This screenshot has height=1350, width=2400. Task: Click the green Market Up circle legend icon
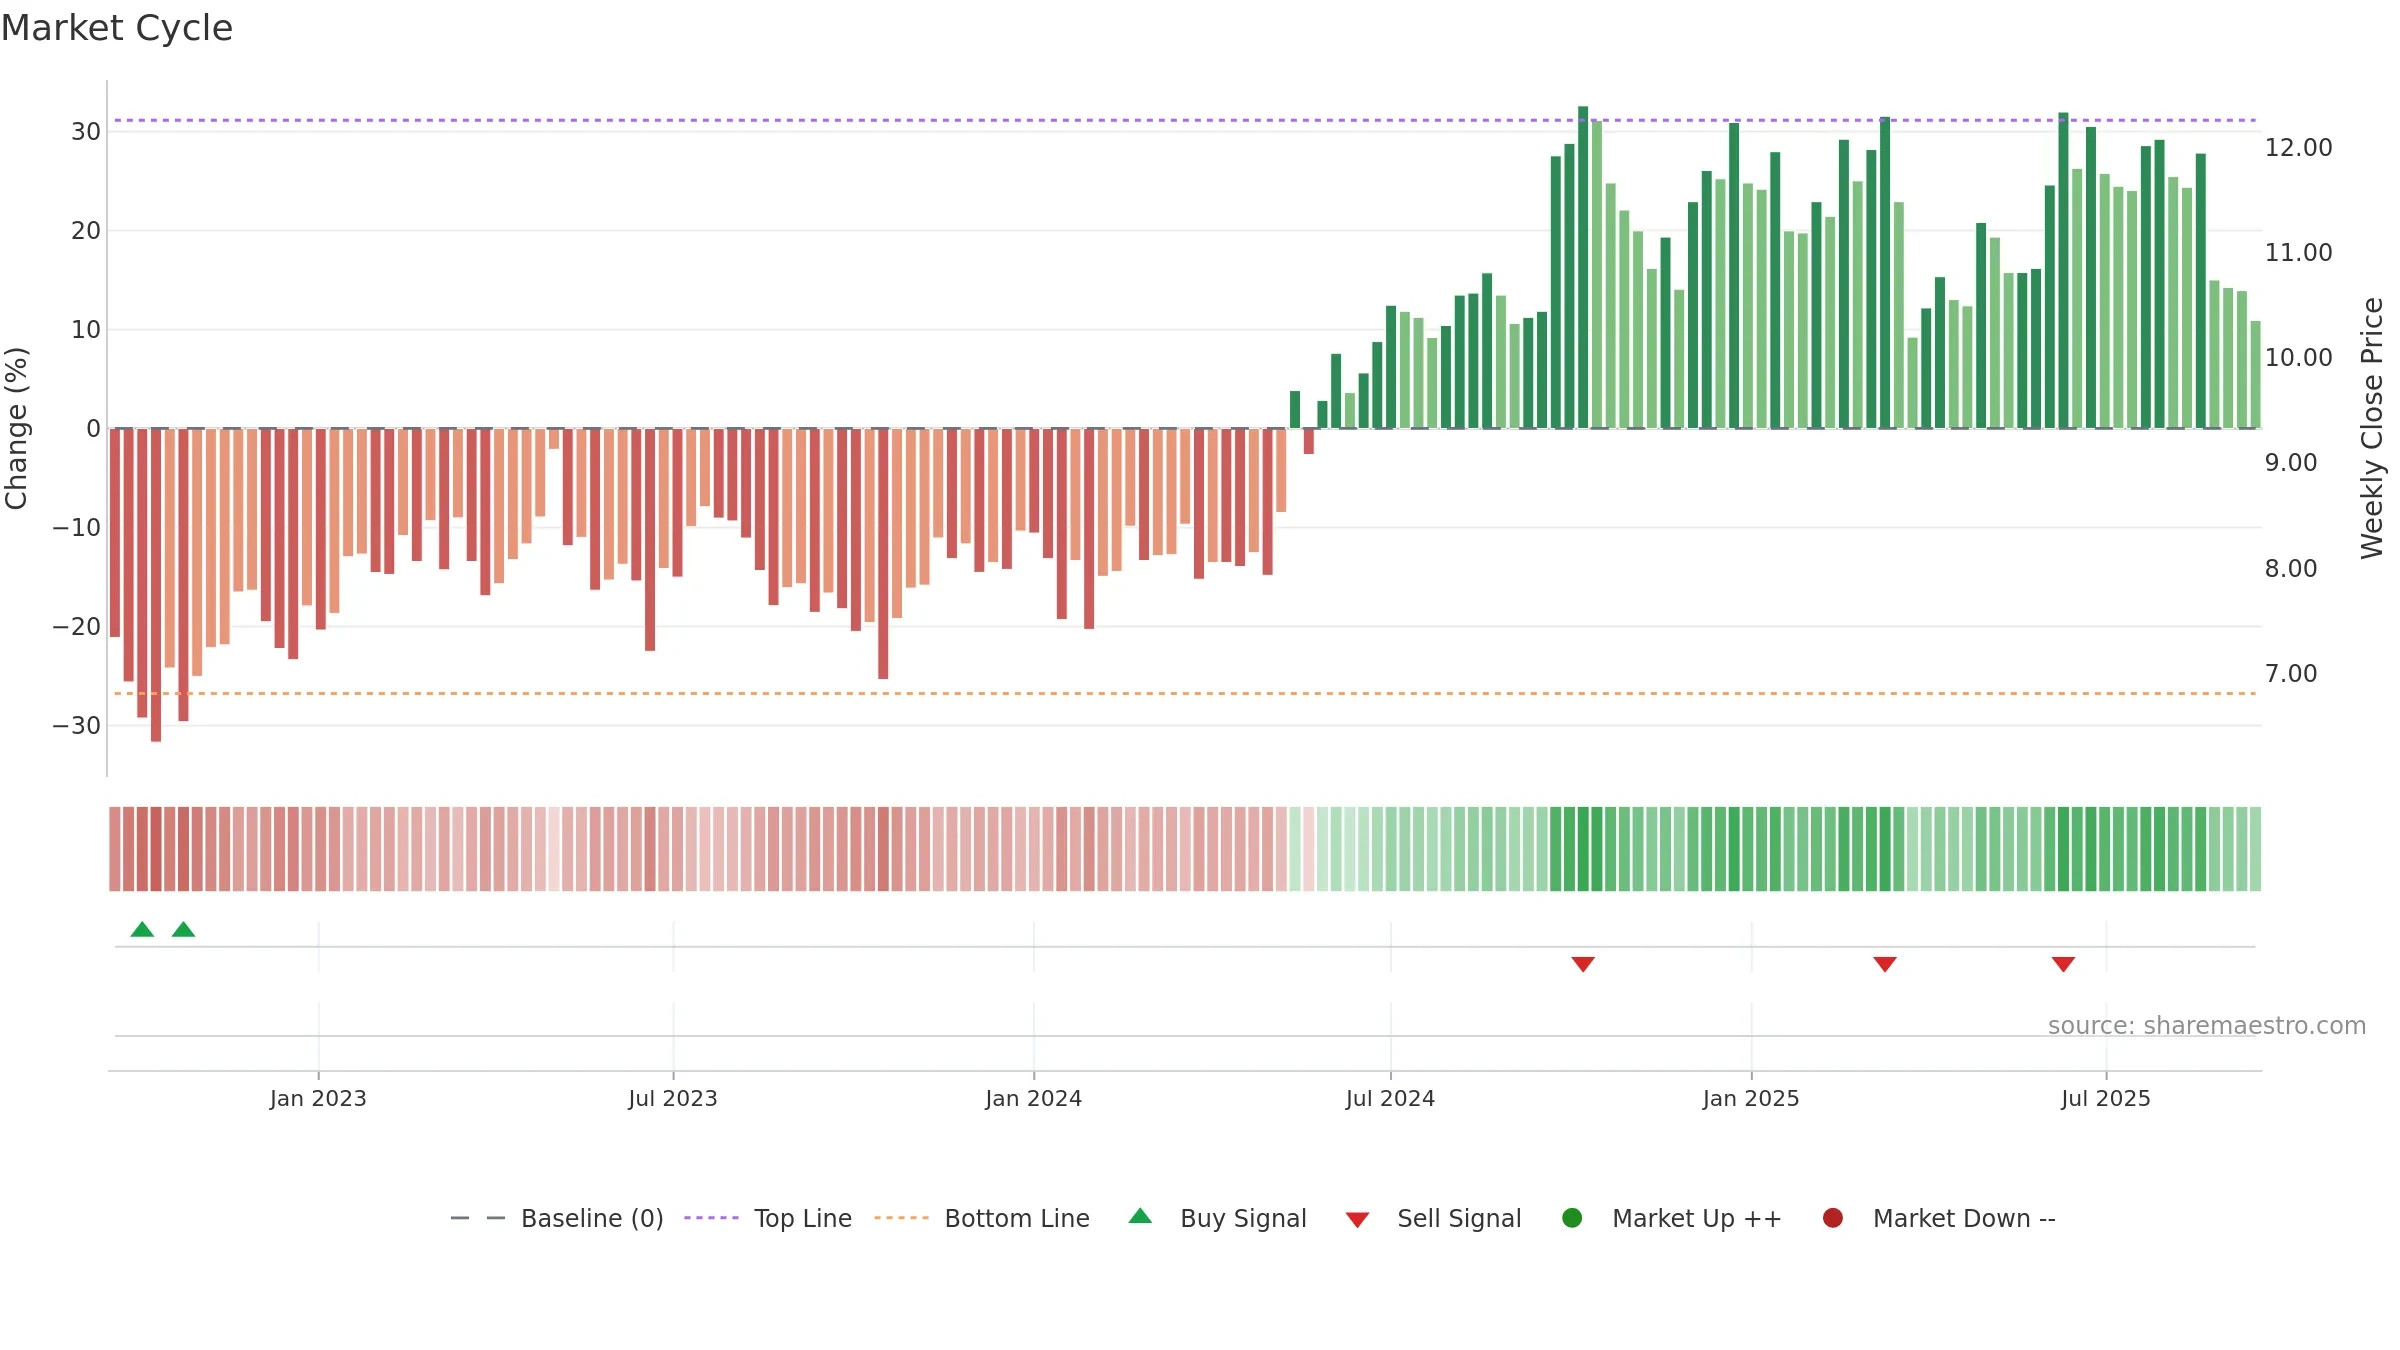click(1572, 1218)
